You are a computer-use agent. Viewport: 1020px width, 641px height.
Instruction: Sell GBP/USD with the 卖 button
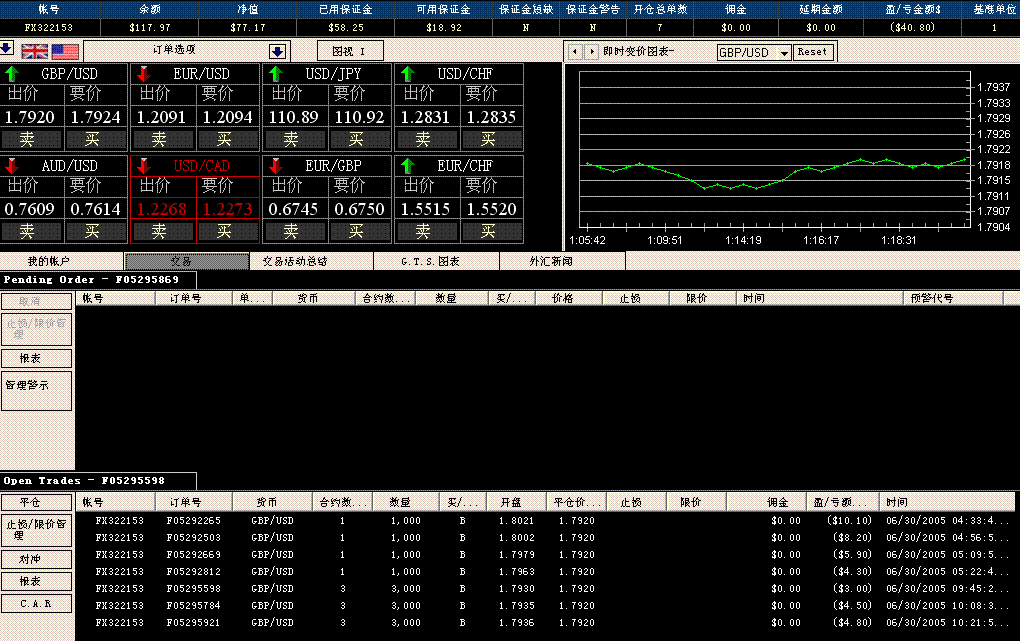(x=31, y=139)
